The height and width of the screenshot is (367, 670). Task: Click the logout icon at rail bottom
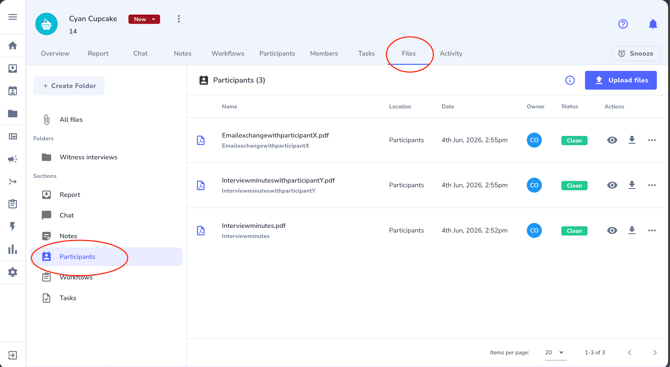13,355
